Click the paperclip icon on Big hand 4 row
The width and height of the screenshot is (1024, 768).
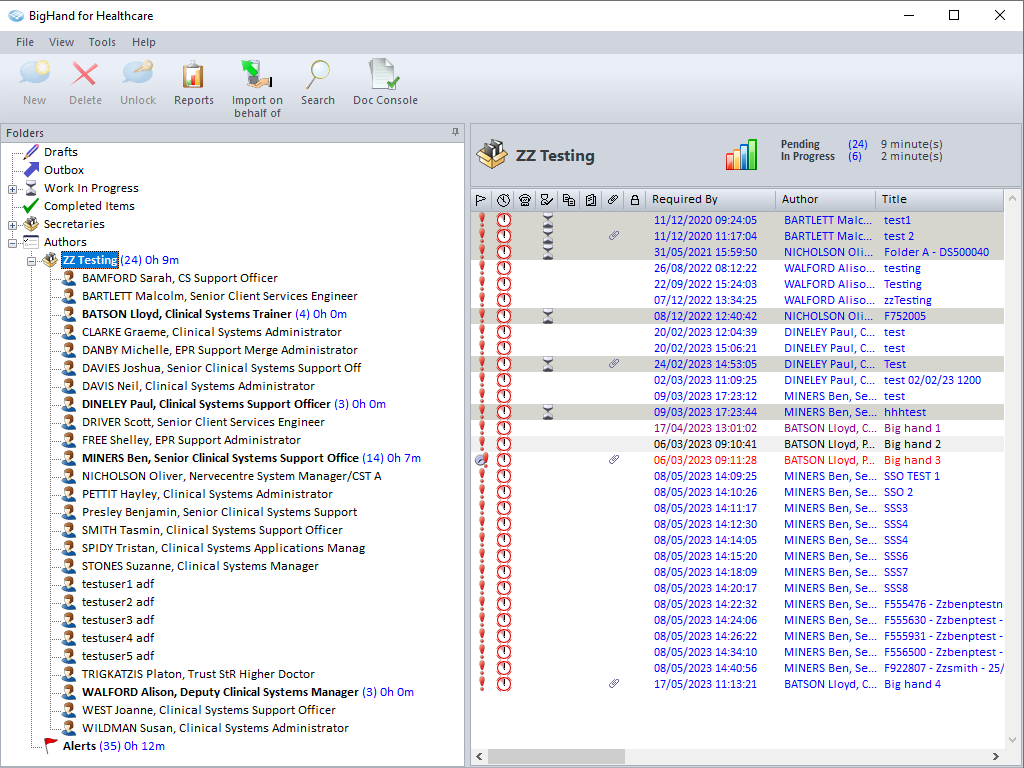point(614,684)
